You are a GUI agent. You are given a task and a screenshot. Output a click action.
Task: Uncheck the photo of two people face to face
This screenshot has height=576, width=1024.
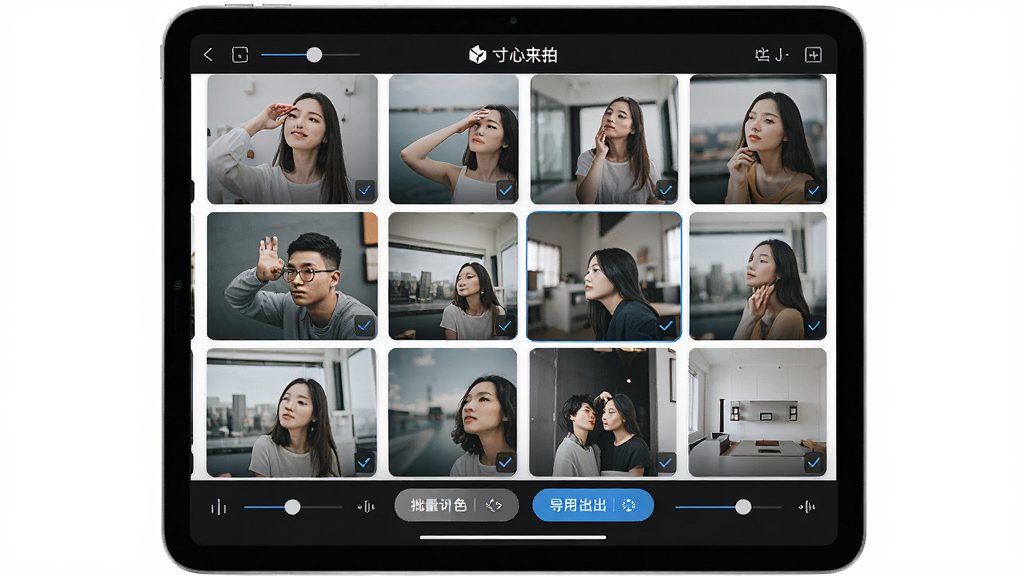(665, 462)
